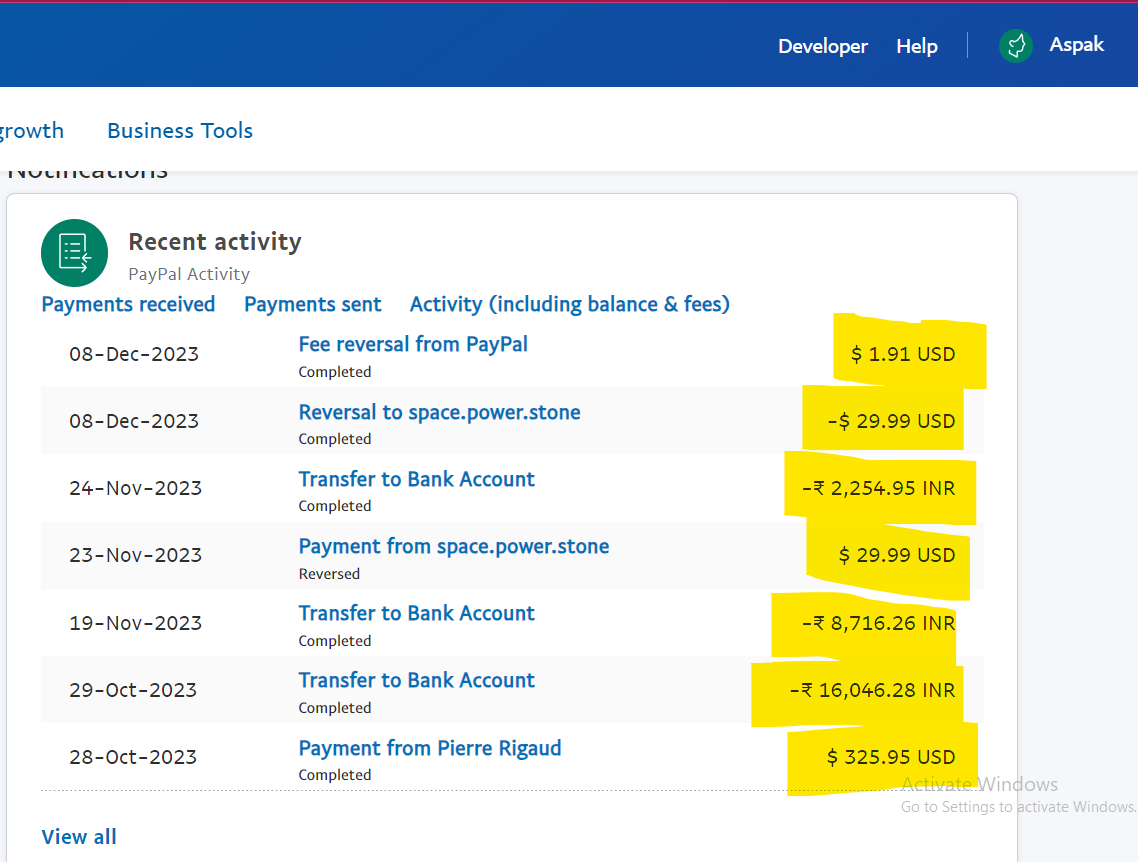Open Payment from space.power.stone transaction
1138x862 pixels.
coord(454,546)
